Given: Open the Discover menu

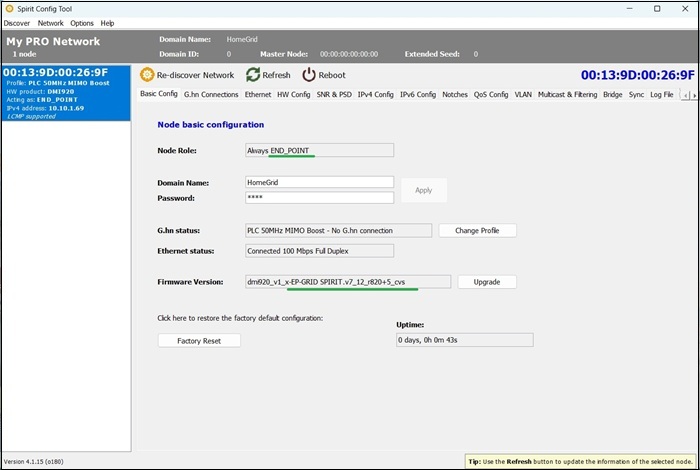Looking at the screenshot, I should pos(17,23).
